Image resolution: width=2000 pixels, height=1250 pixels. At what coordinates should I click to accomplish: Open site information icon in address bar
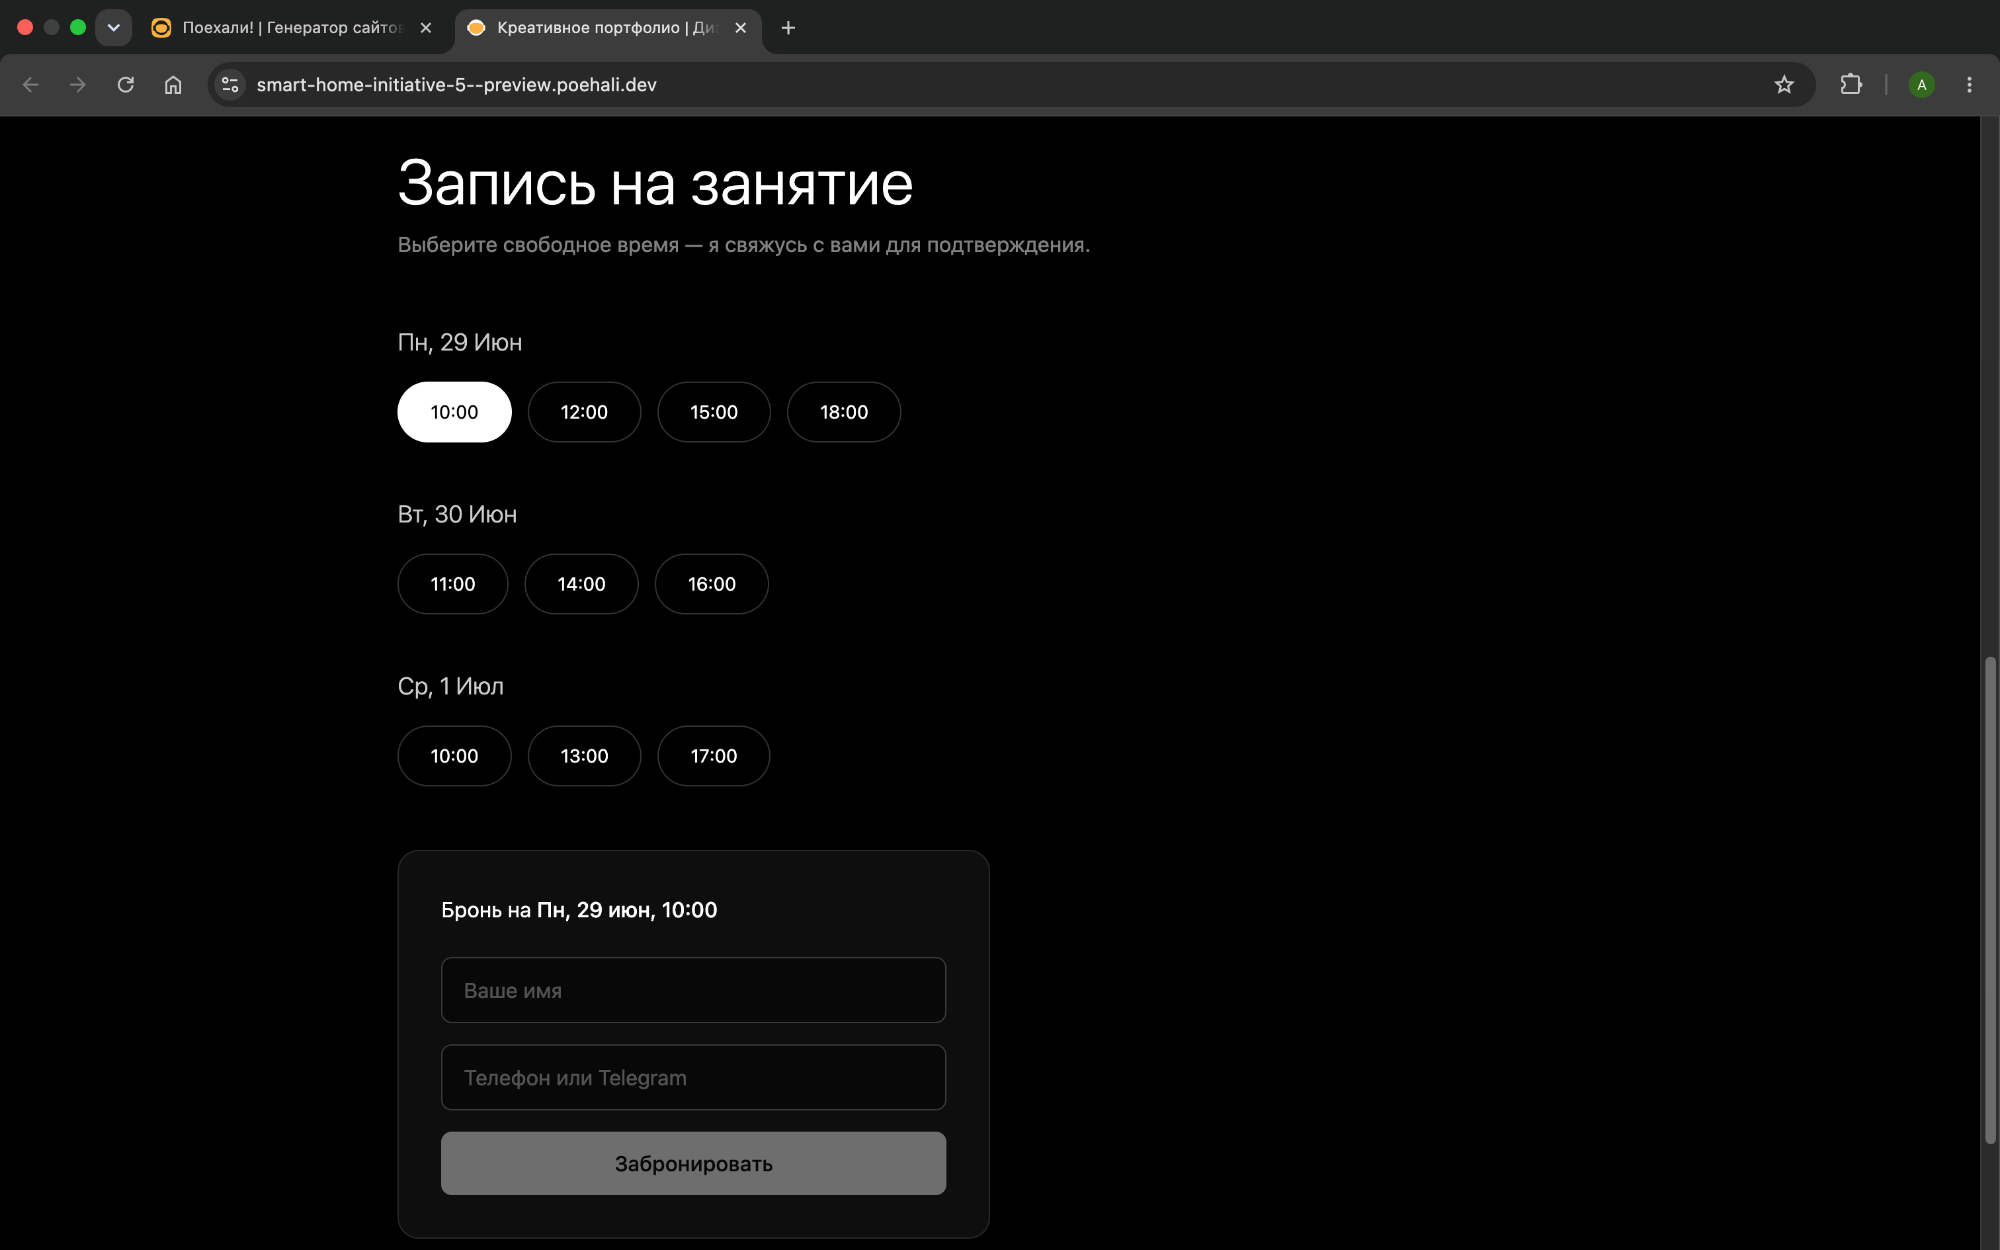pyautogui.click(x=230, y=85)
